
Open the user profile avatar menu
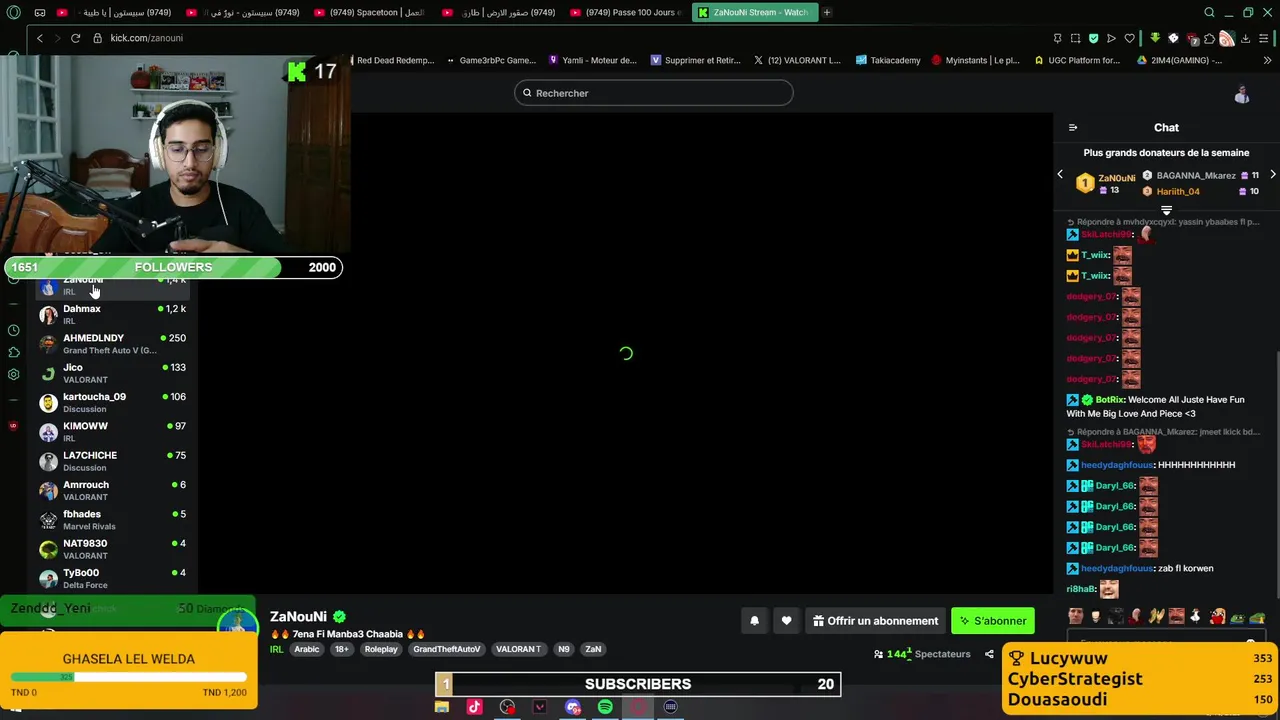1242,94
